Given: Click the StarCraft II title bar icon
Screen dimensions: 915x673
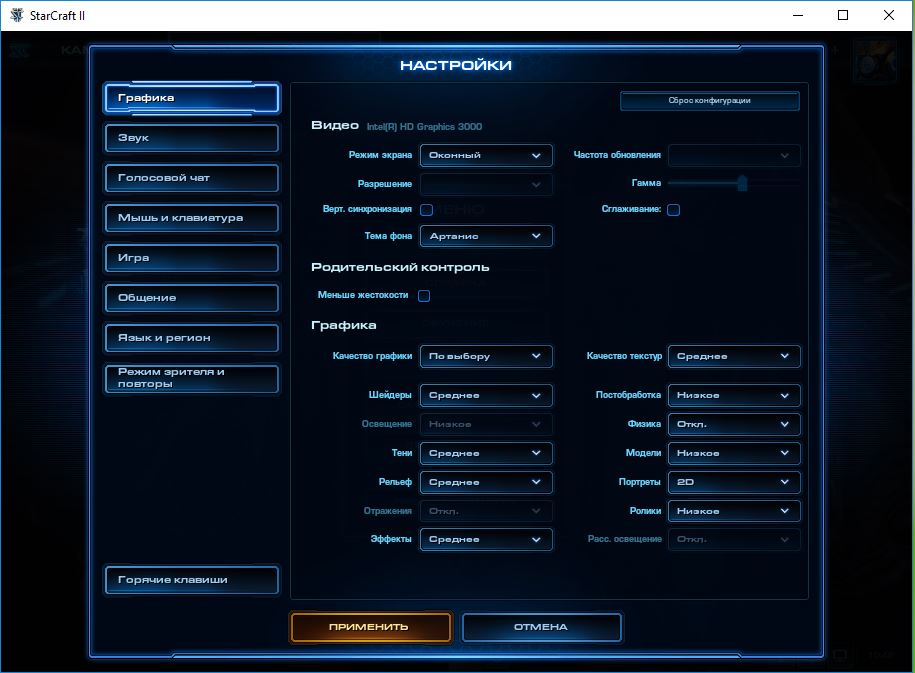Looking at the screenshot, I should (17, 15).
